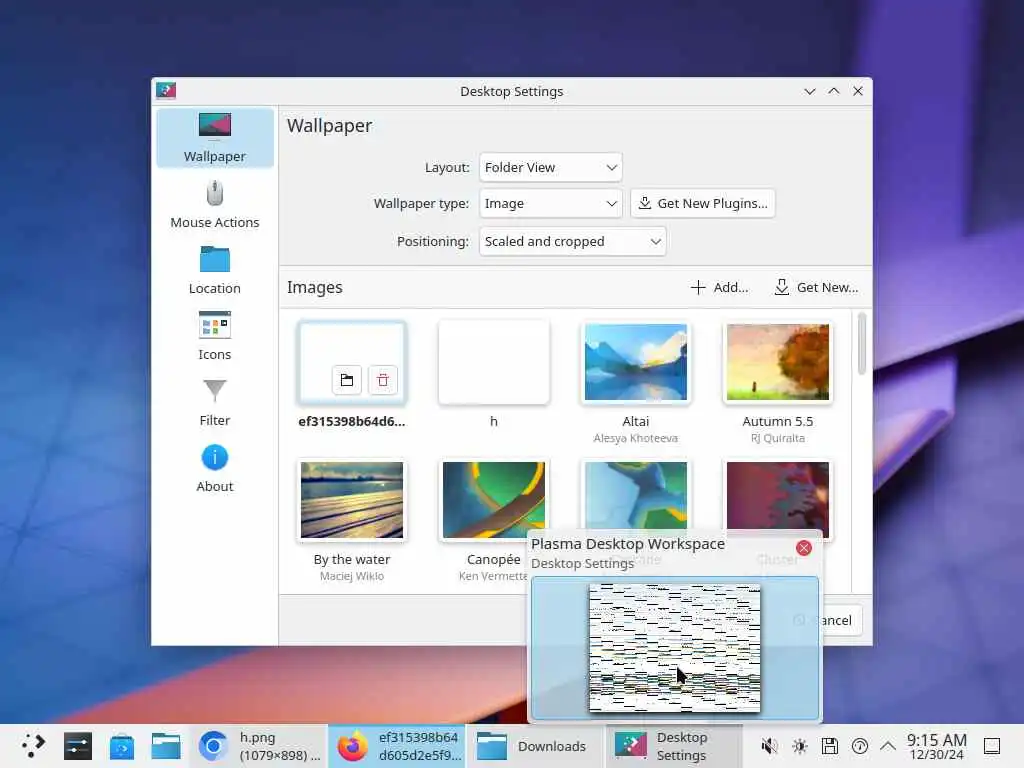
Task: Click the Desktop Settings window preview thumbnail
Action: (675, 648)
